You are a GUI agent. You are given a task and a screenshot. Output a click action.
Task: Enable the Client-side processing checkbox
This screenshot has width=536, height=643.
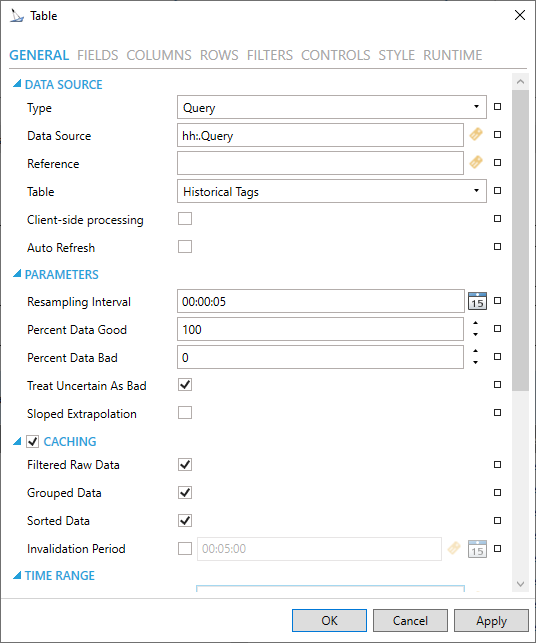185,219
